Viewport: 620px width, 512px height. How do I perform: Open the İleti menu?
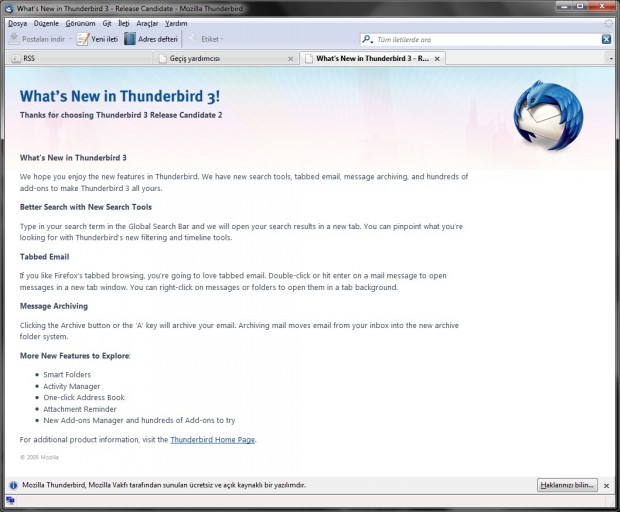[124, 23]
